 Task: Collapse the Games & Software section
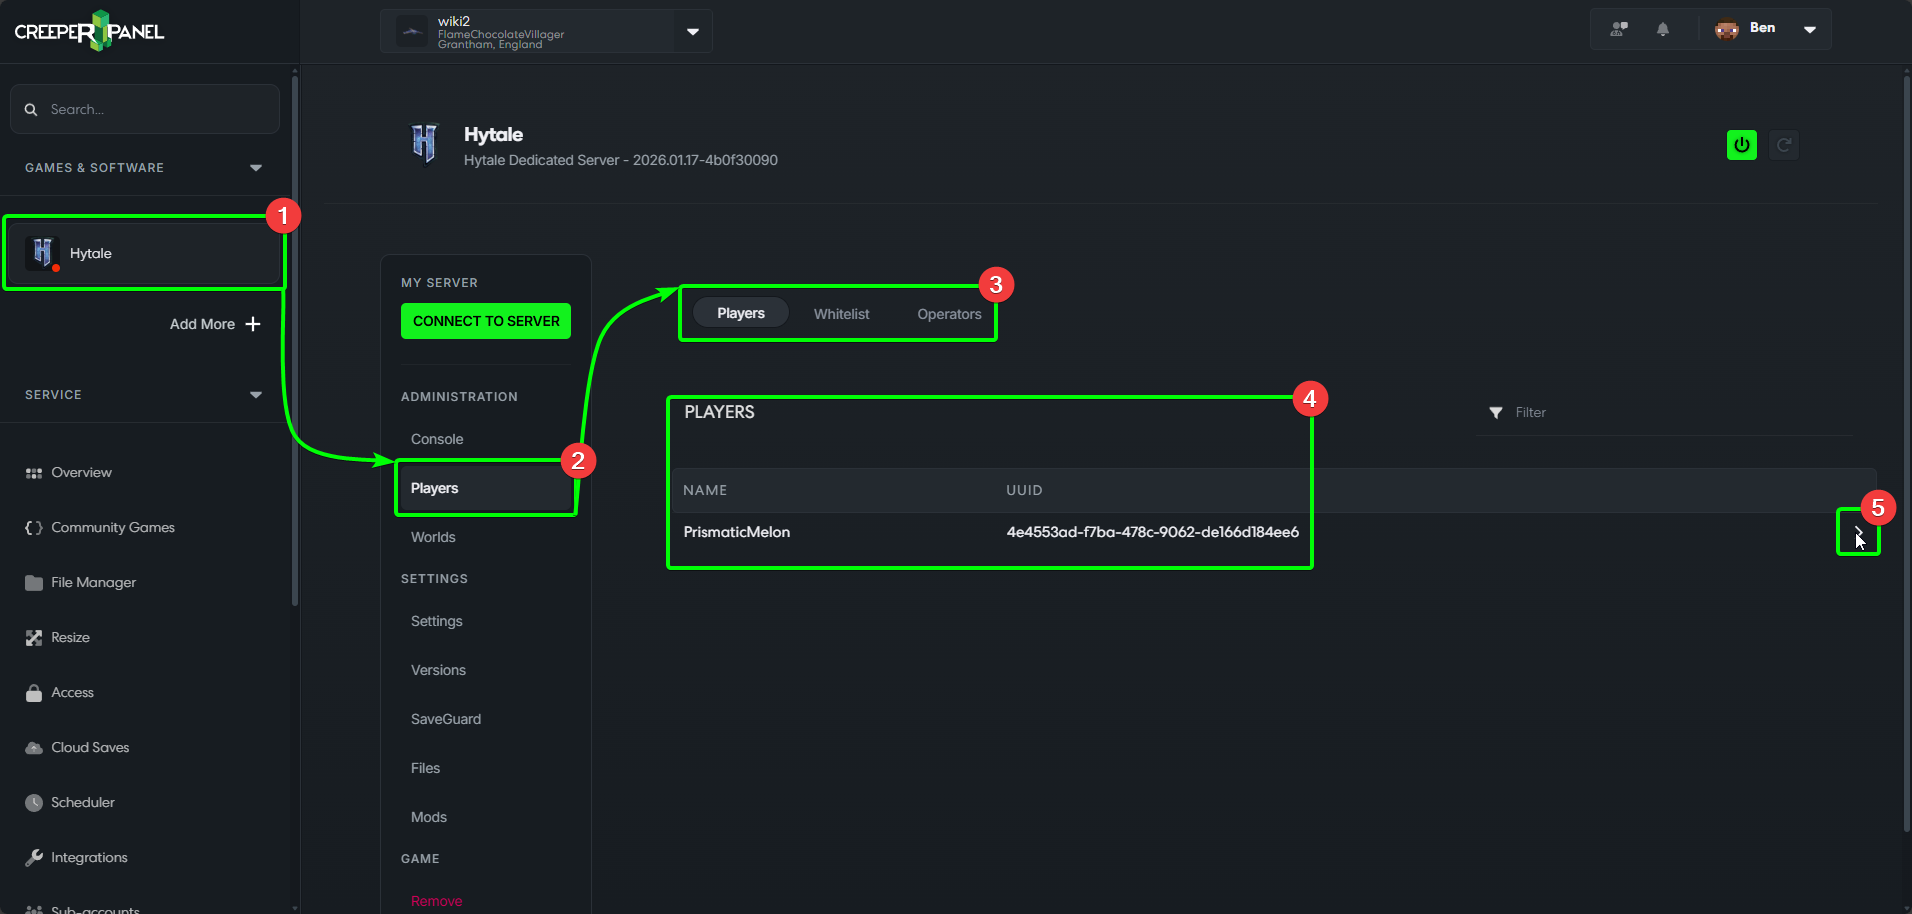point(256,168)
